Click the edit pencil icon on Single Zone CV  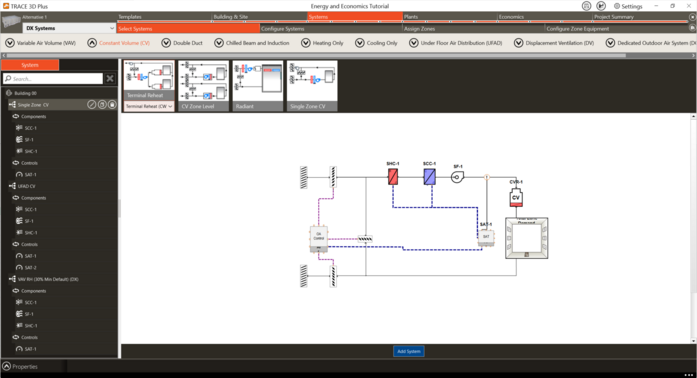pos(91,105)
